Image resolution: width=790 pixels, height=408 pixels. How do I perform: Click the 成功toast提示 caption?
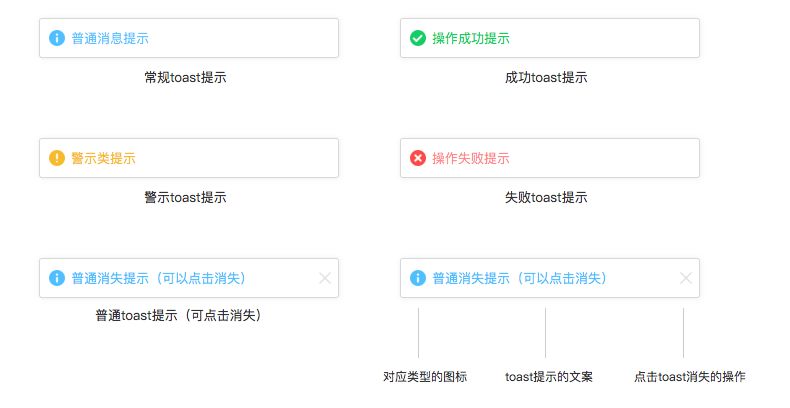[x=546, y=78]
